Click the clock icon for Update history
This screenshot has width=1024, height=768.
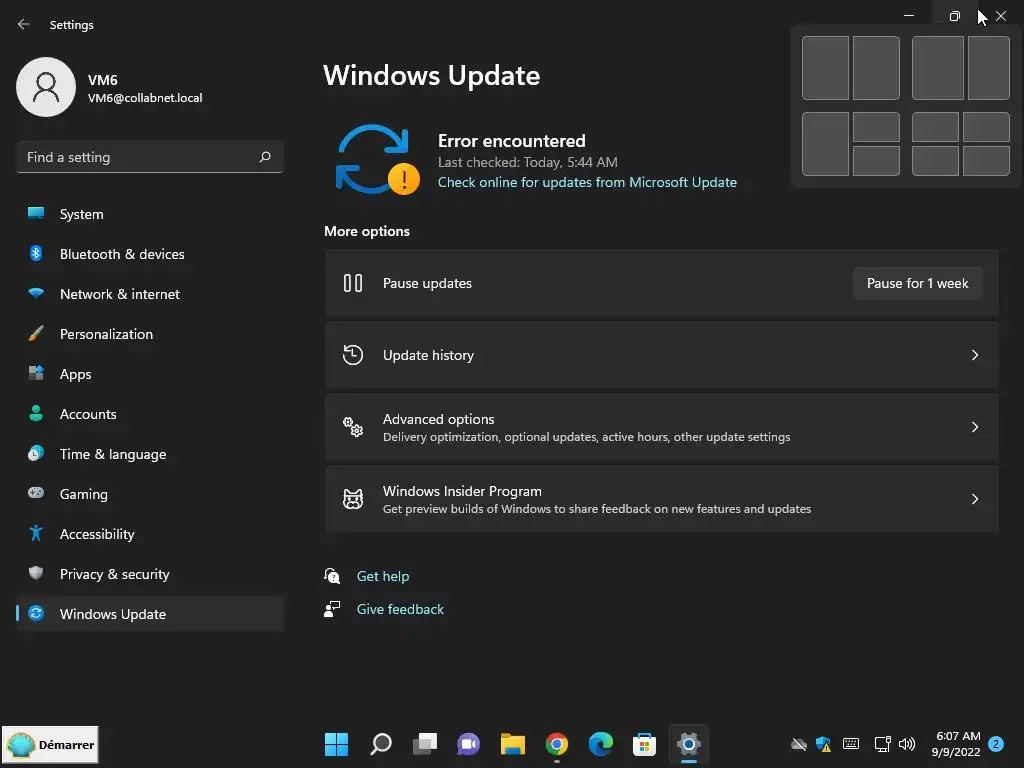click(353, 355)
